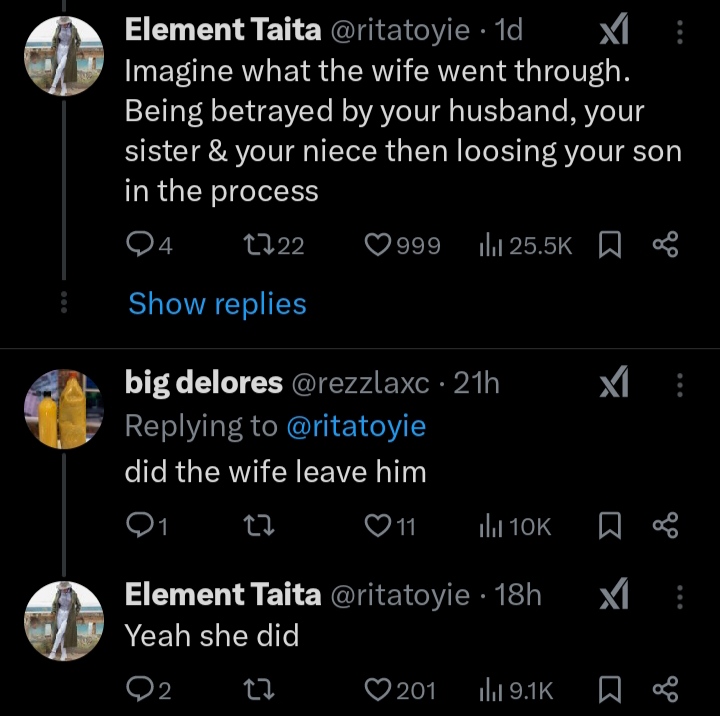Expand the Show replies link
720x716 pixels.
pyautogui.click(x=217, y=303)
